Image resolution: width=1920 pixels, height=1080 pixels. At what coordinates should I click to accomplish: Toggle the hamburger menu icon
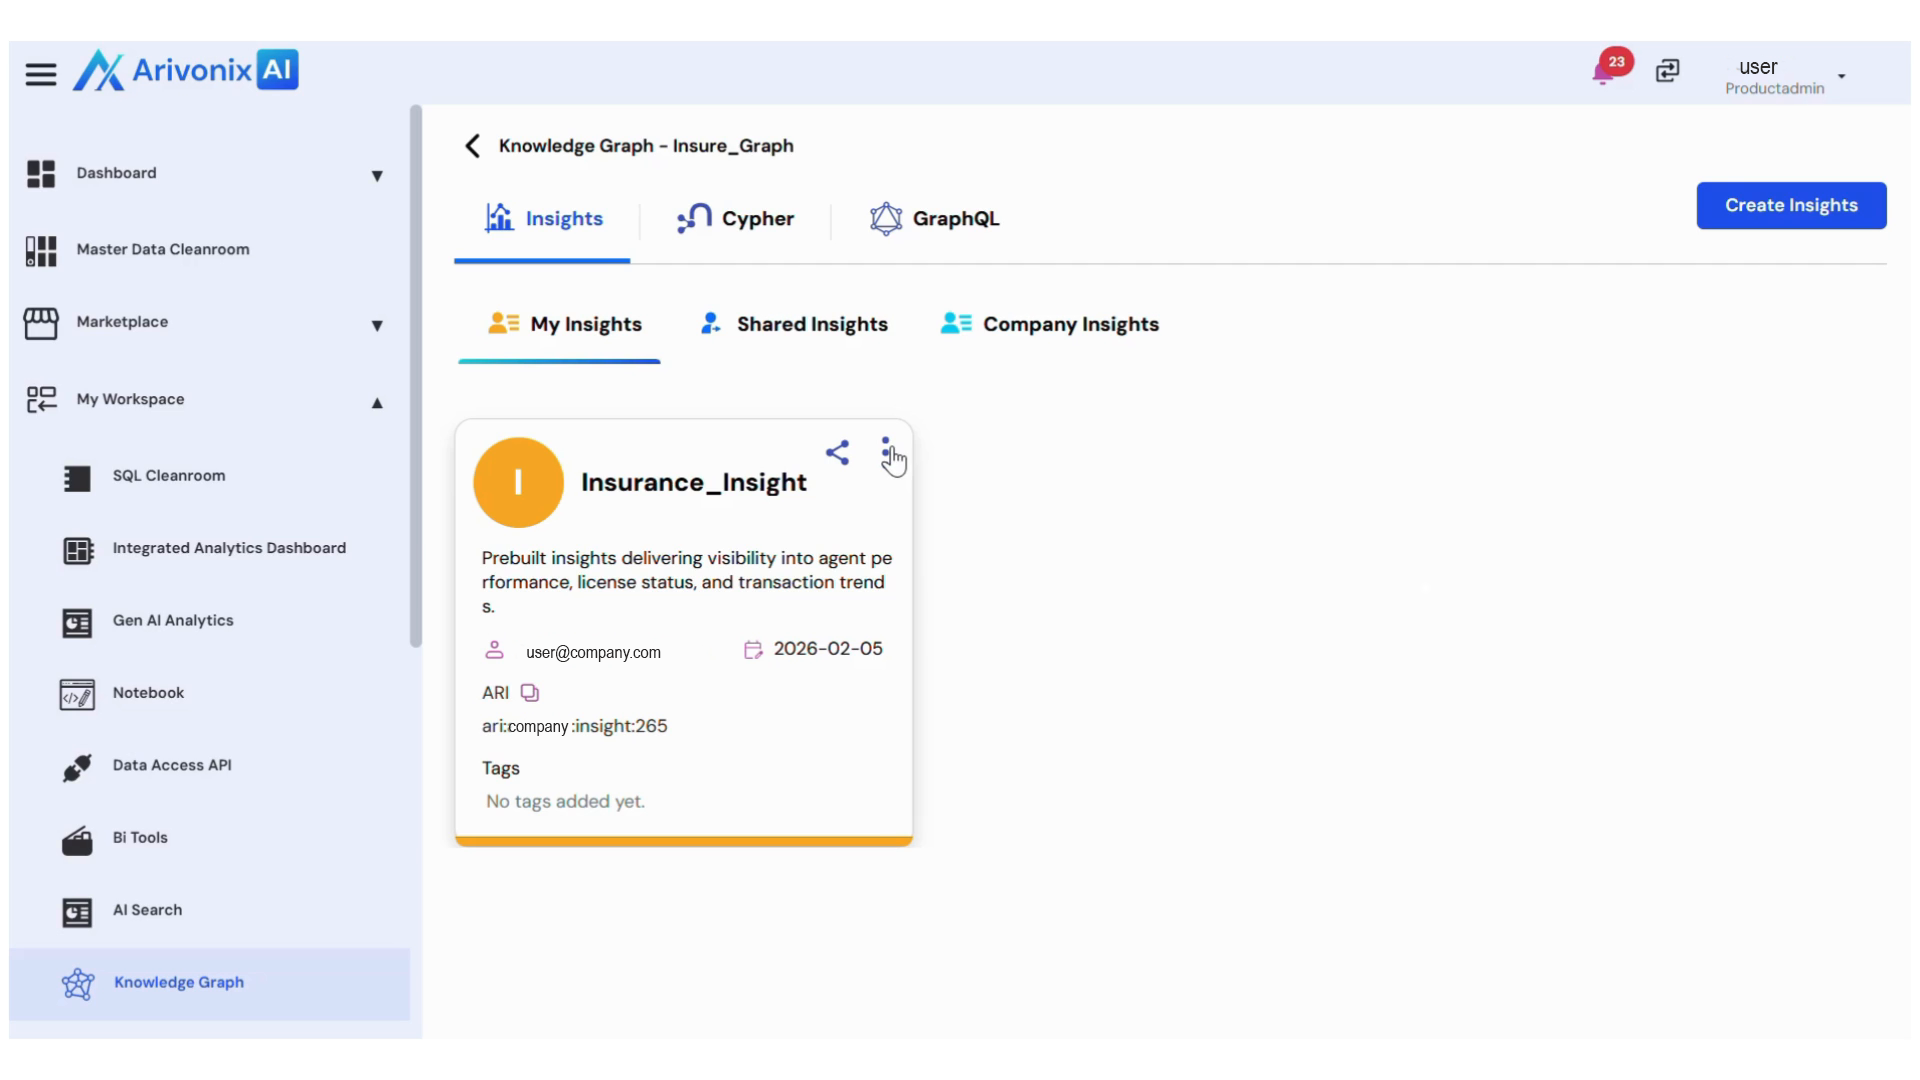pos(41,74)
